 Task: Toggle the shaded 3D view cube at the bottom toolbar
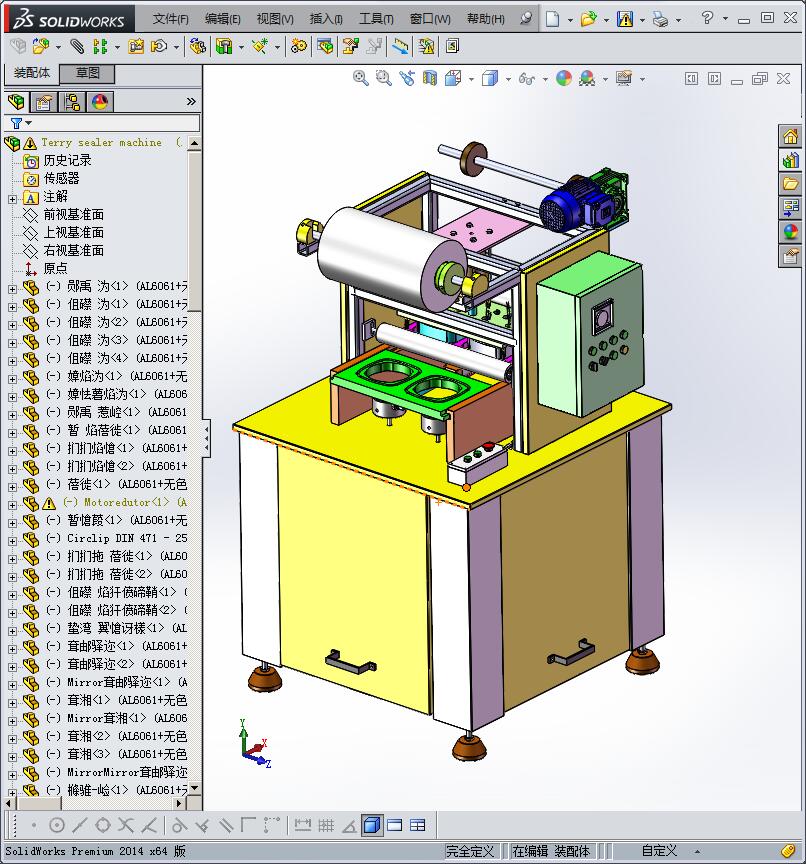(372, 825)
